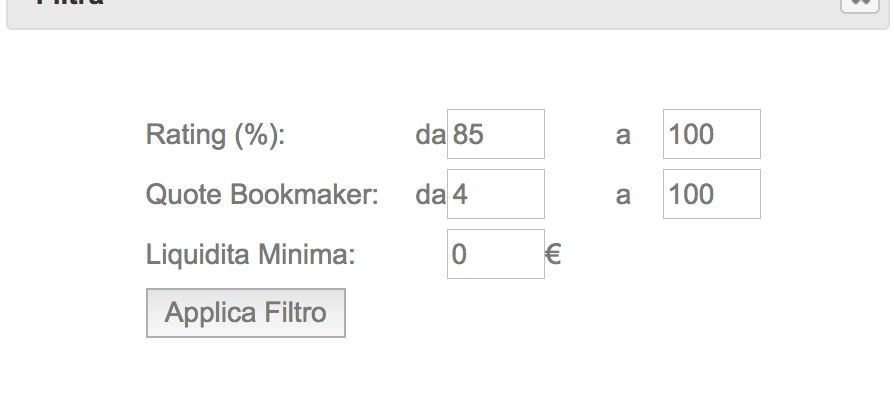Image resolution: width=894 pixels, height=400 pixels.
Task: Click the 'da' label in Quote Bookmaker row
Action: 430,194
